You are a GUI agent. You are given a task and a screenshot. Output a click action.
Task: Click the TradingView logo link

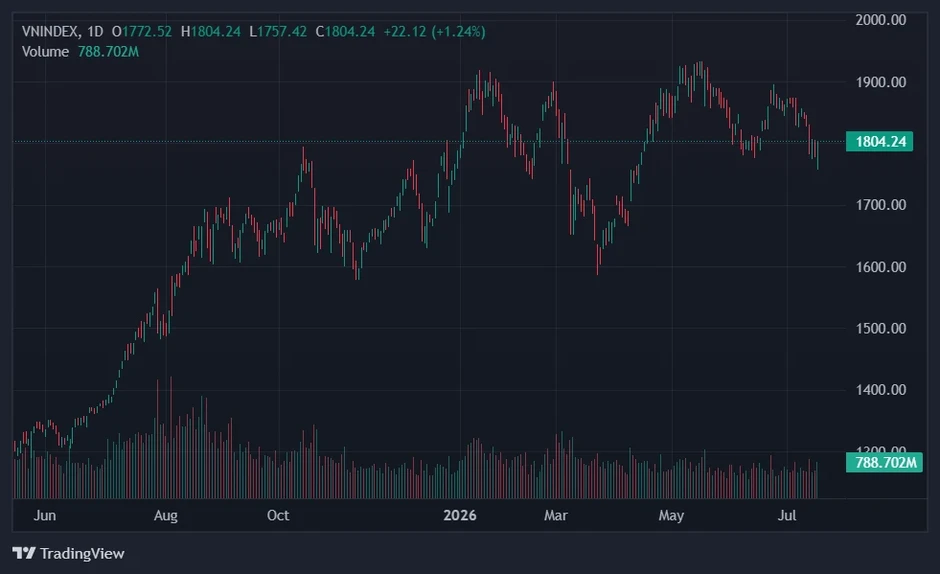tap(68, 553)
